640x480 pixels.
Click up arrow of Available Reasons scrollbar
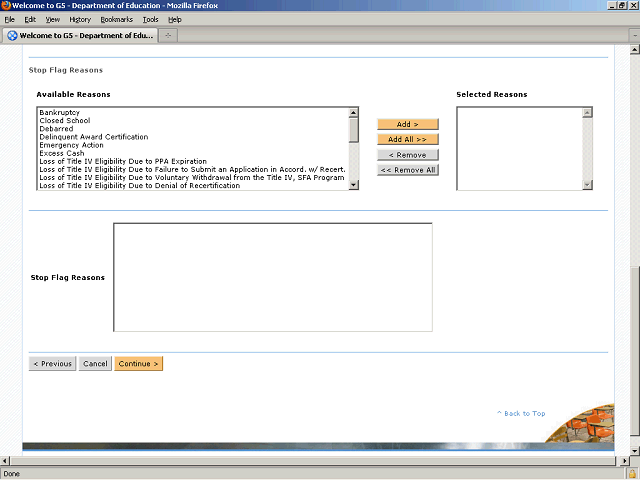click(x=353, y=112)
